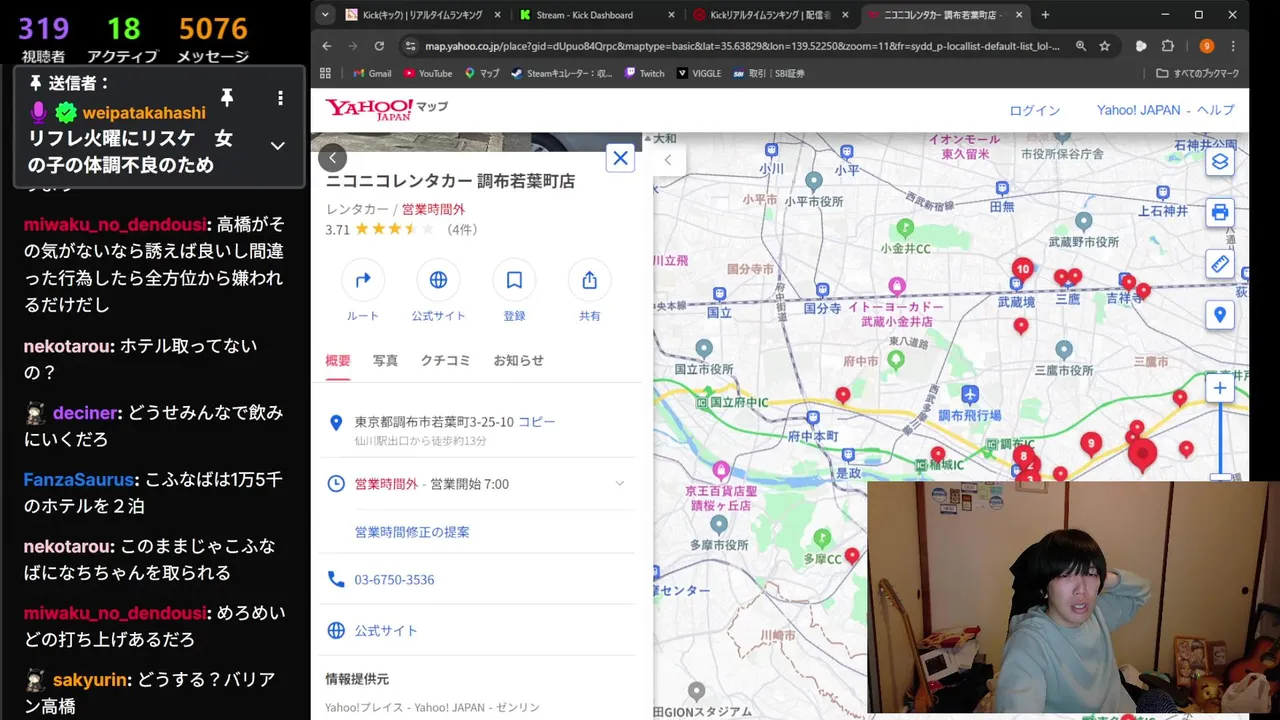Switch to the お知らせ tab

coord(518,361)
